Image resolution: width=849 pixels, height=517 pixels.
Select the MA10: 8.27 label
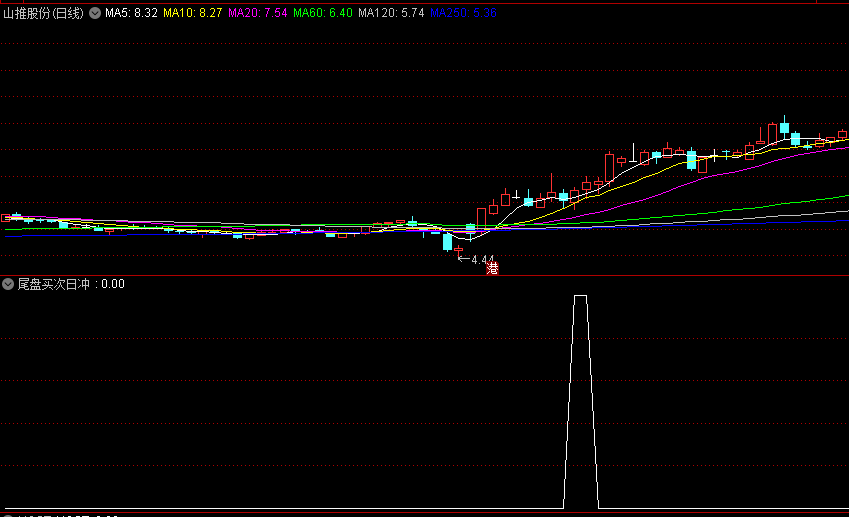point(193,13)
